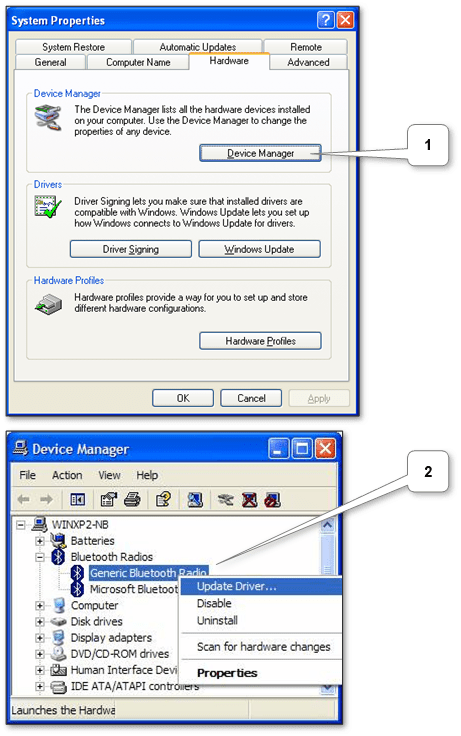461x736 pixels.
Task: Open Properties via the toolbar properties icon
Action: tap(109, 499)
